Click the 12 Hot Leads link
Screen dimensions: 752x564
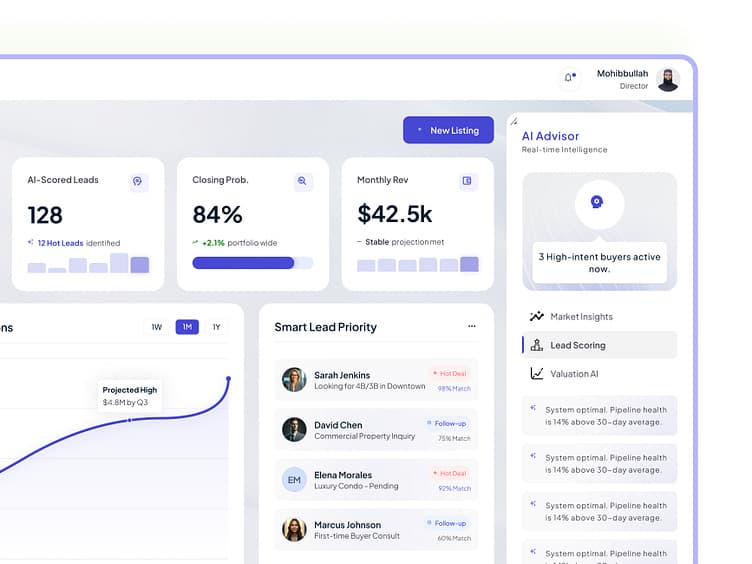(x=60, y=243)
